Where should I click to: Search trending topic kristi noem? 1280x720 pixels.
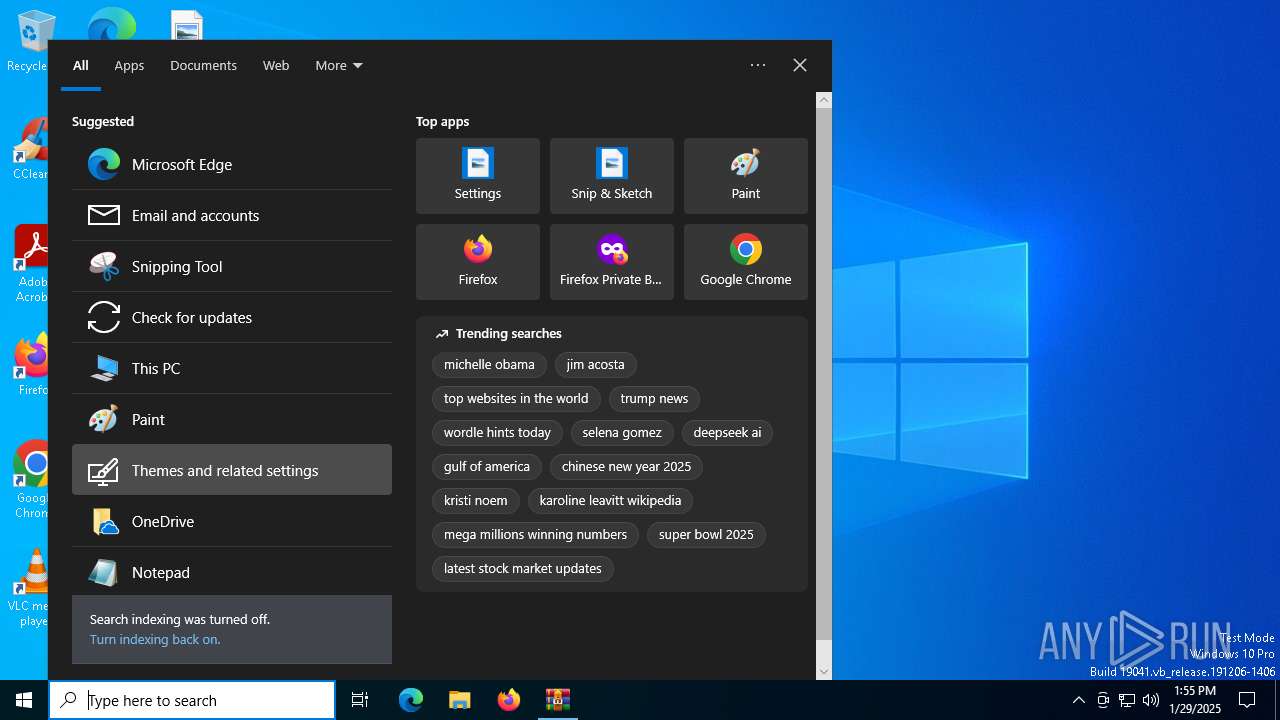tap(476, 501)
